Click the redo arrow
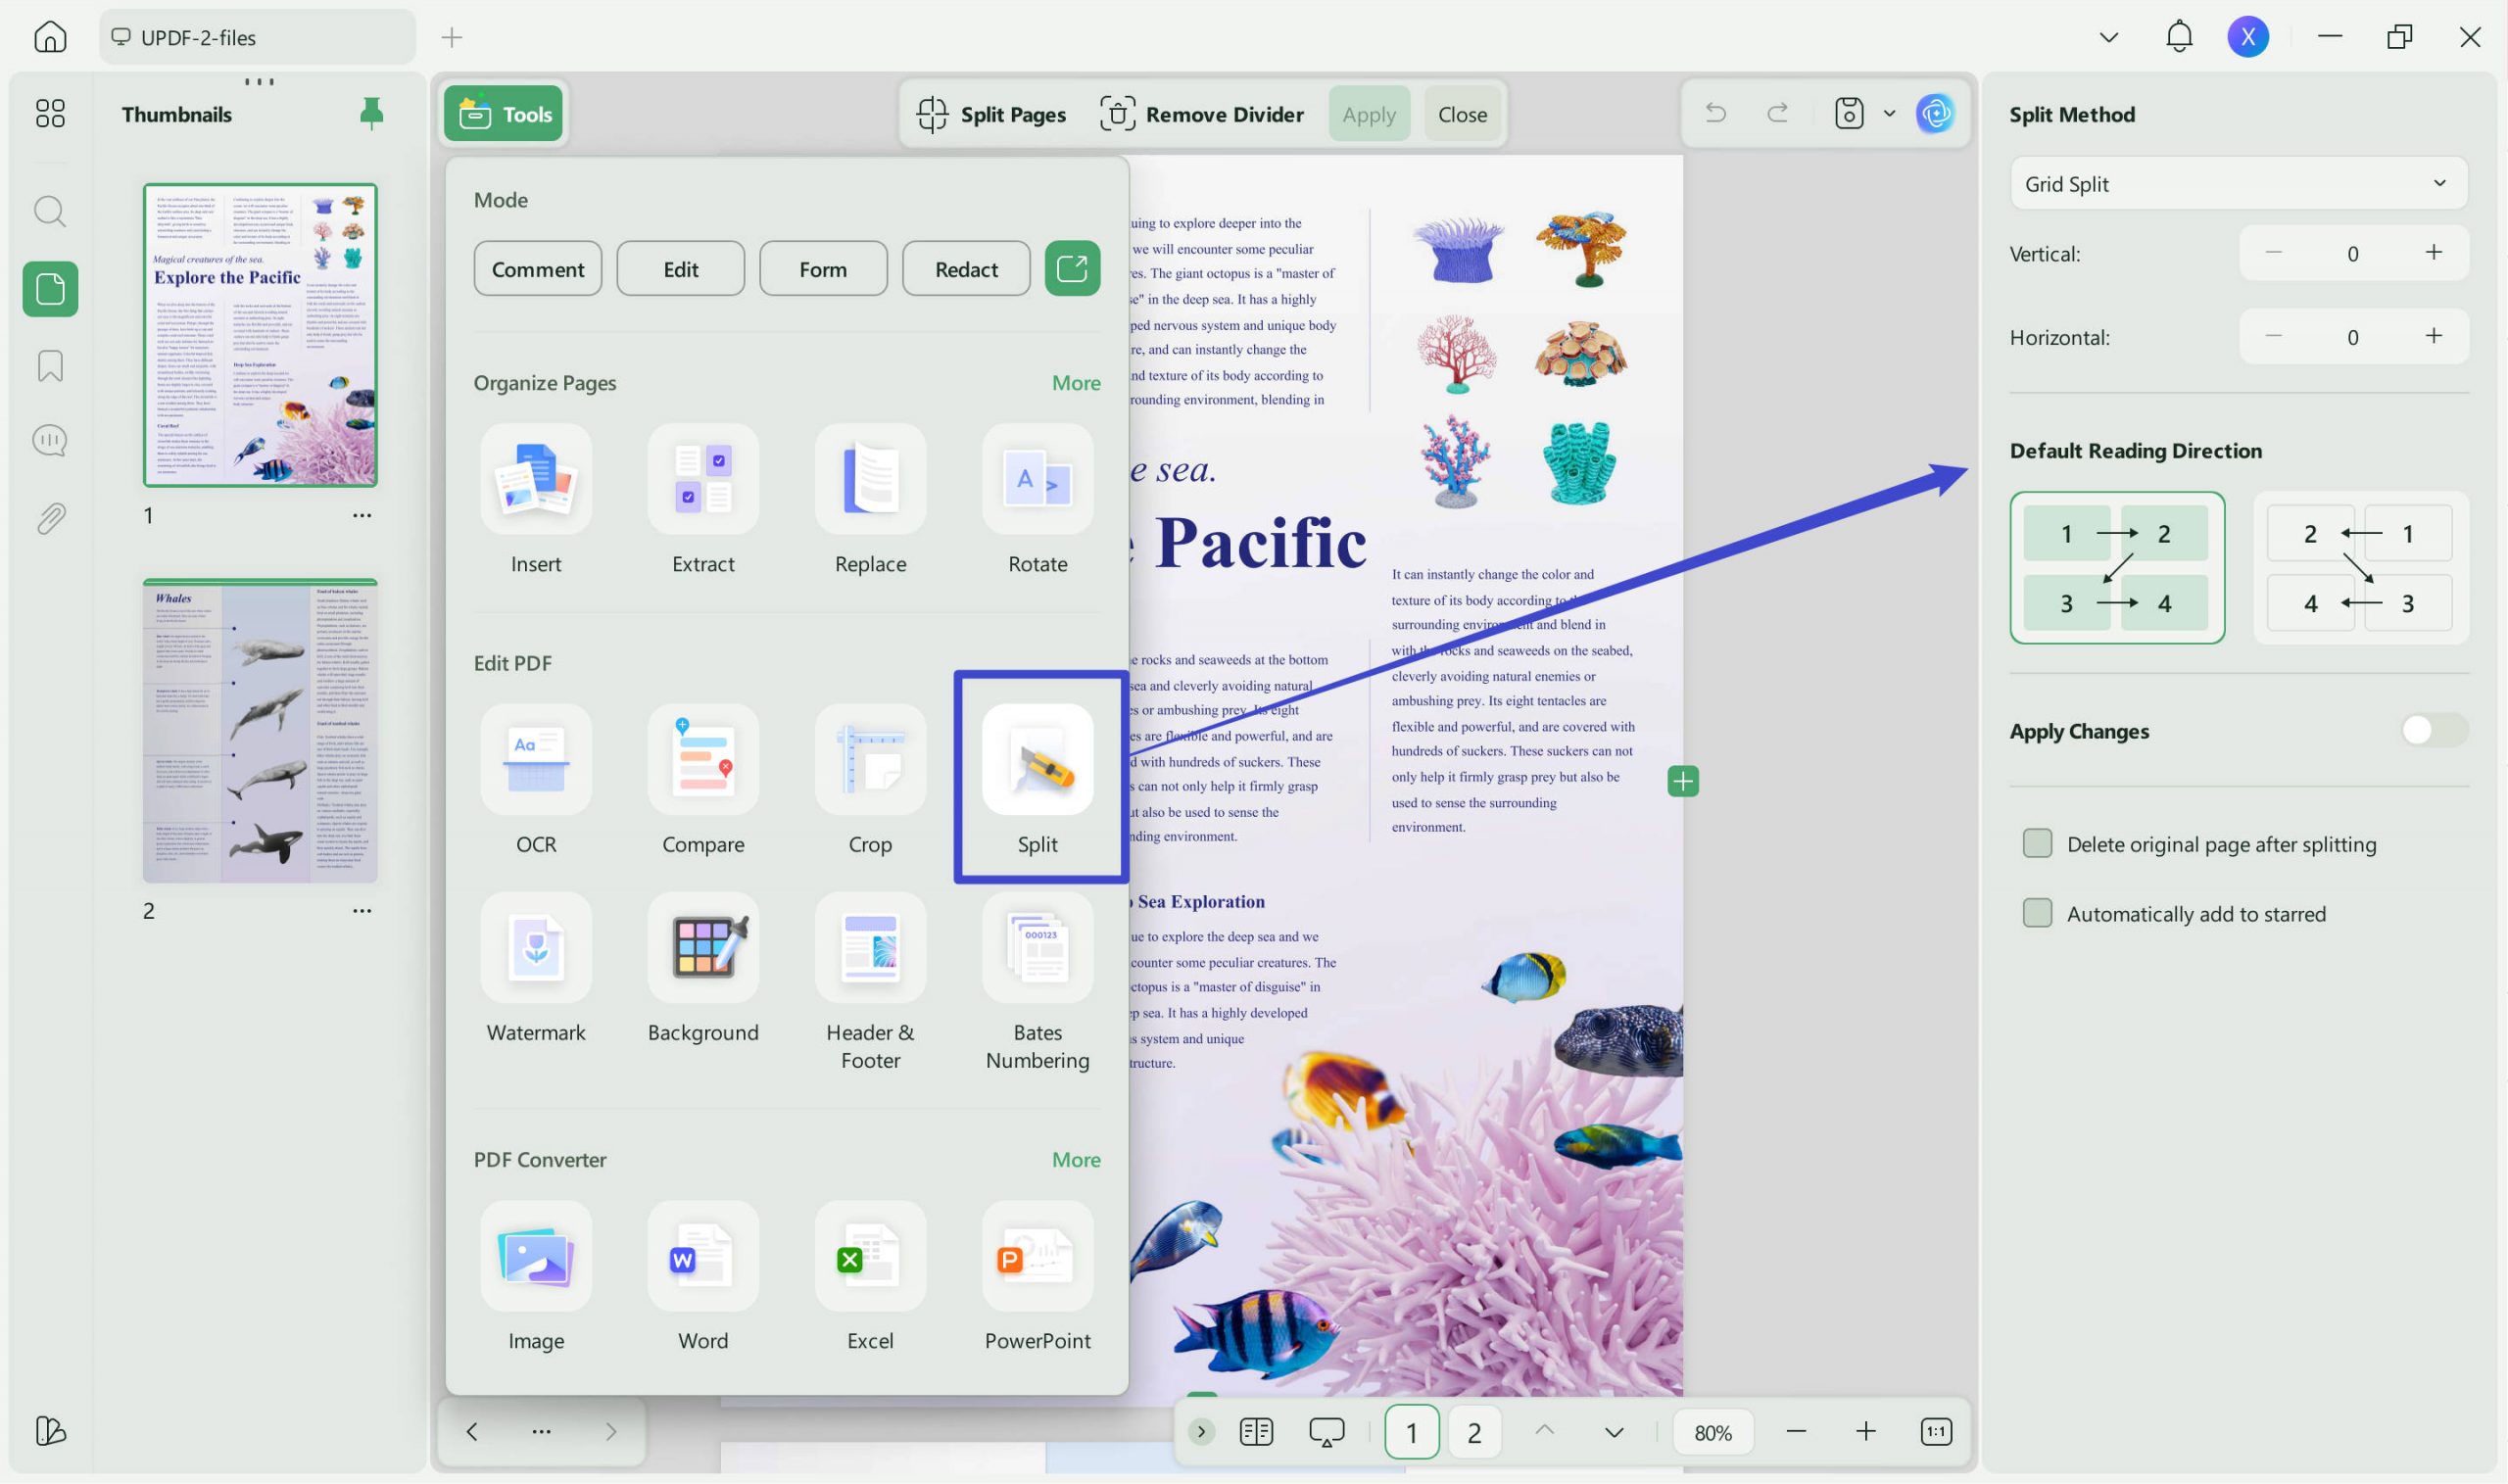The height and width of the screenshot is (1484, 2508). [1777, 113]
